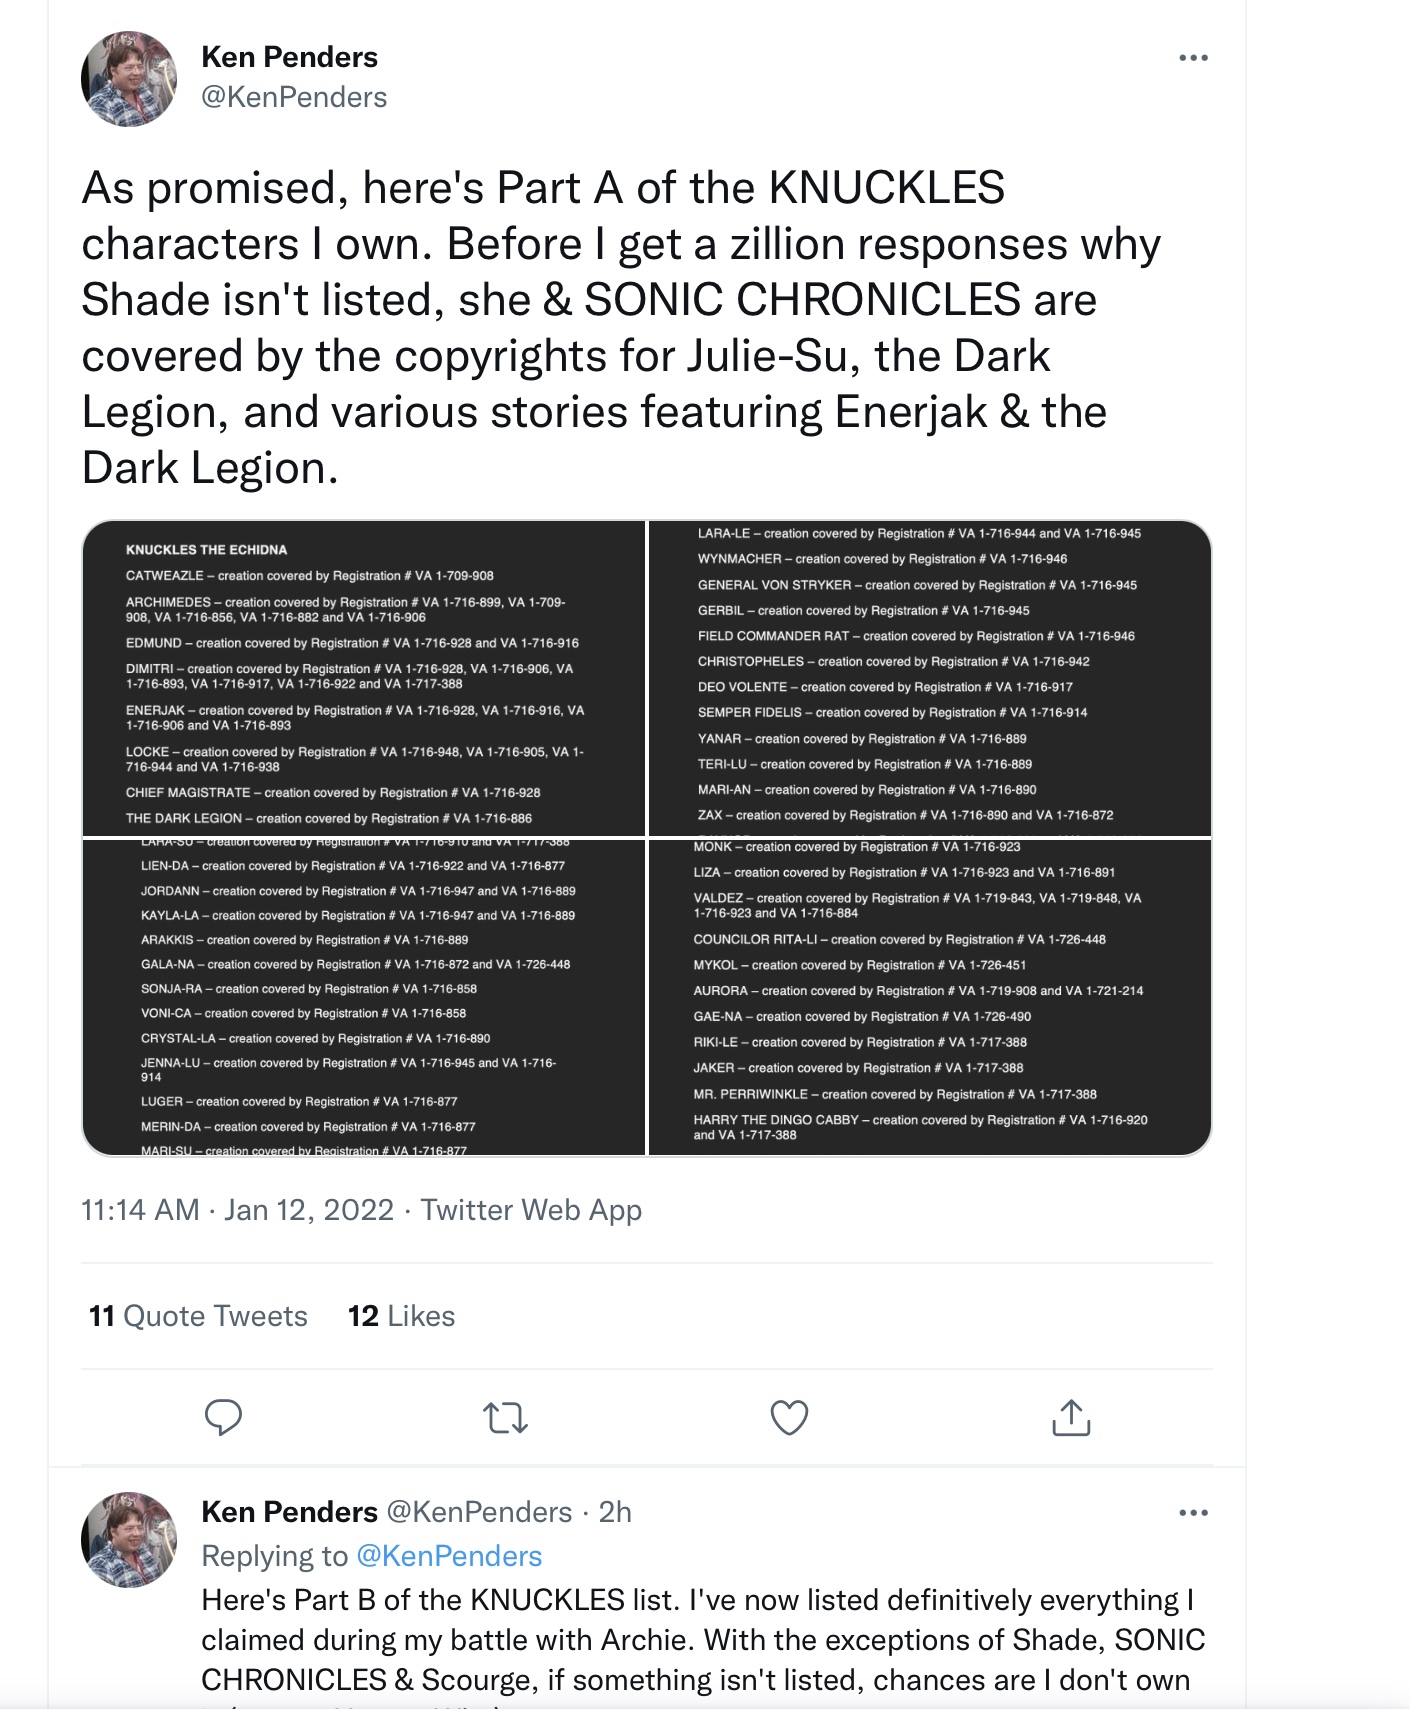This screenshot has height=1709, width=1410.
Task: Like the tweet with the heart icon
Action: [x=789, y=1417]
